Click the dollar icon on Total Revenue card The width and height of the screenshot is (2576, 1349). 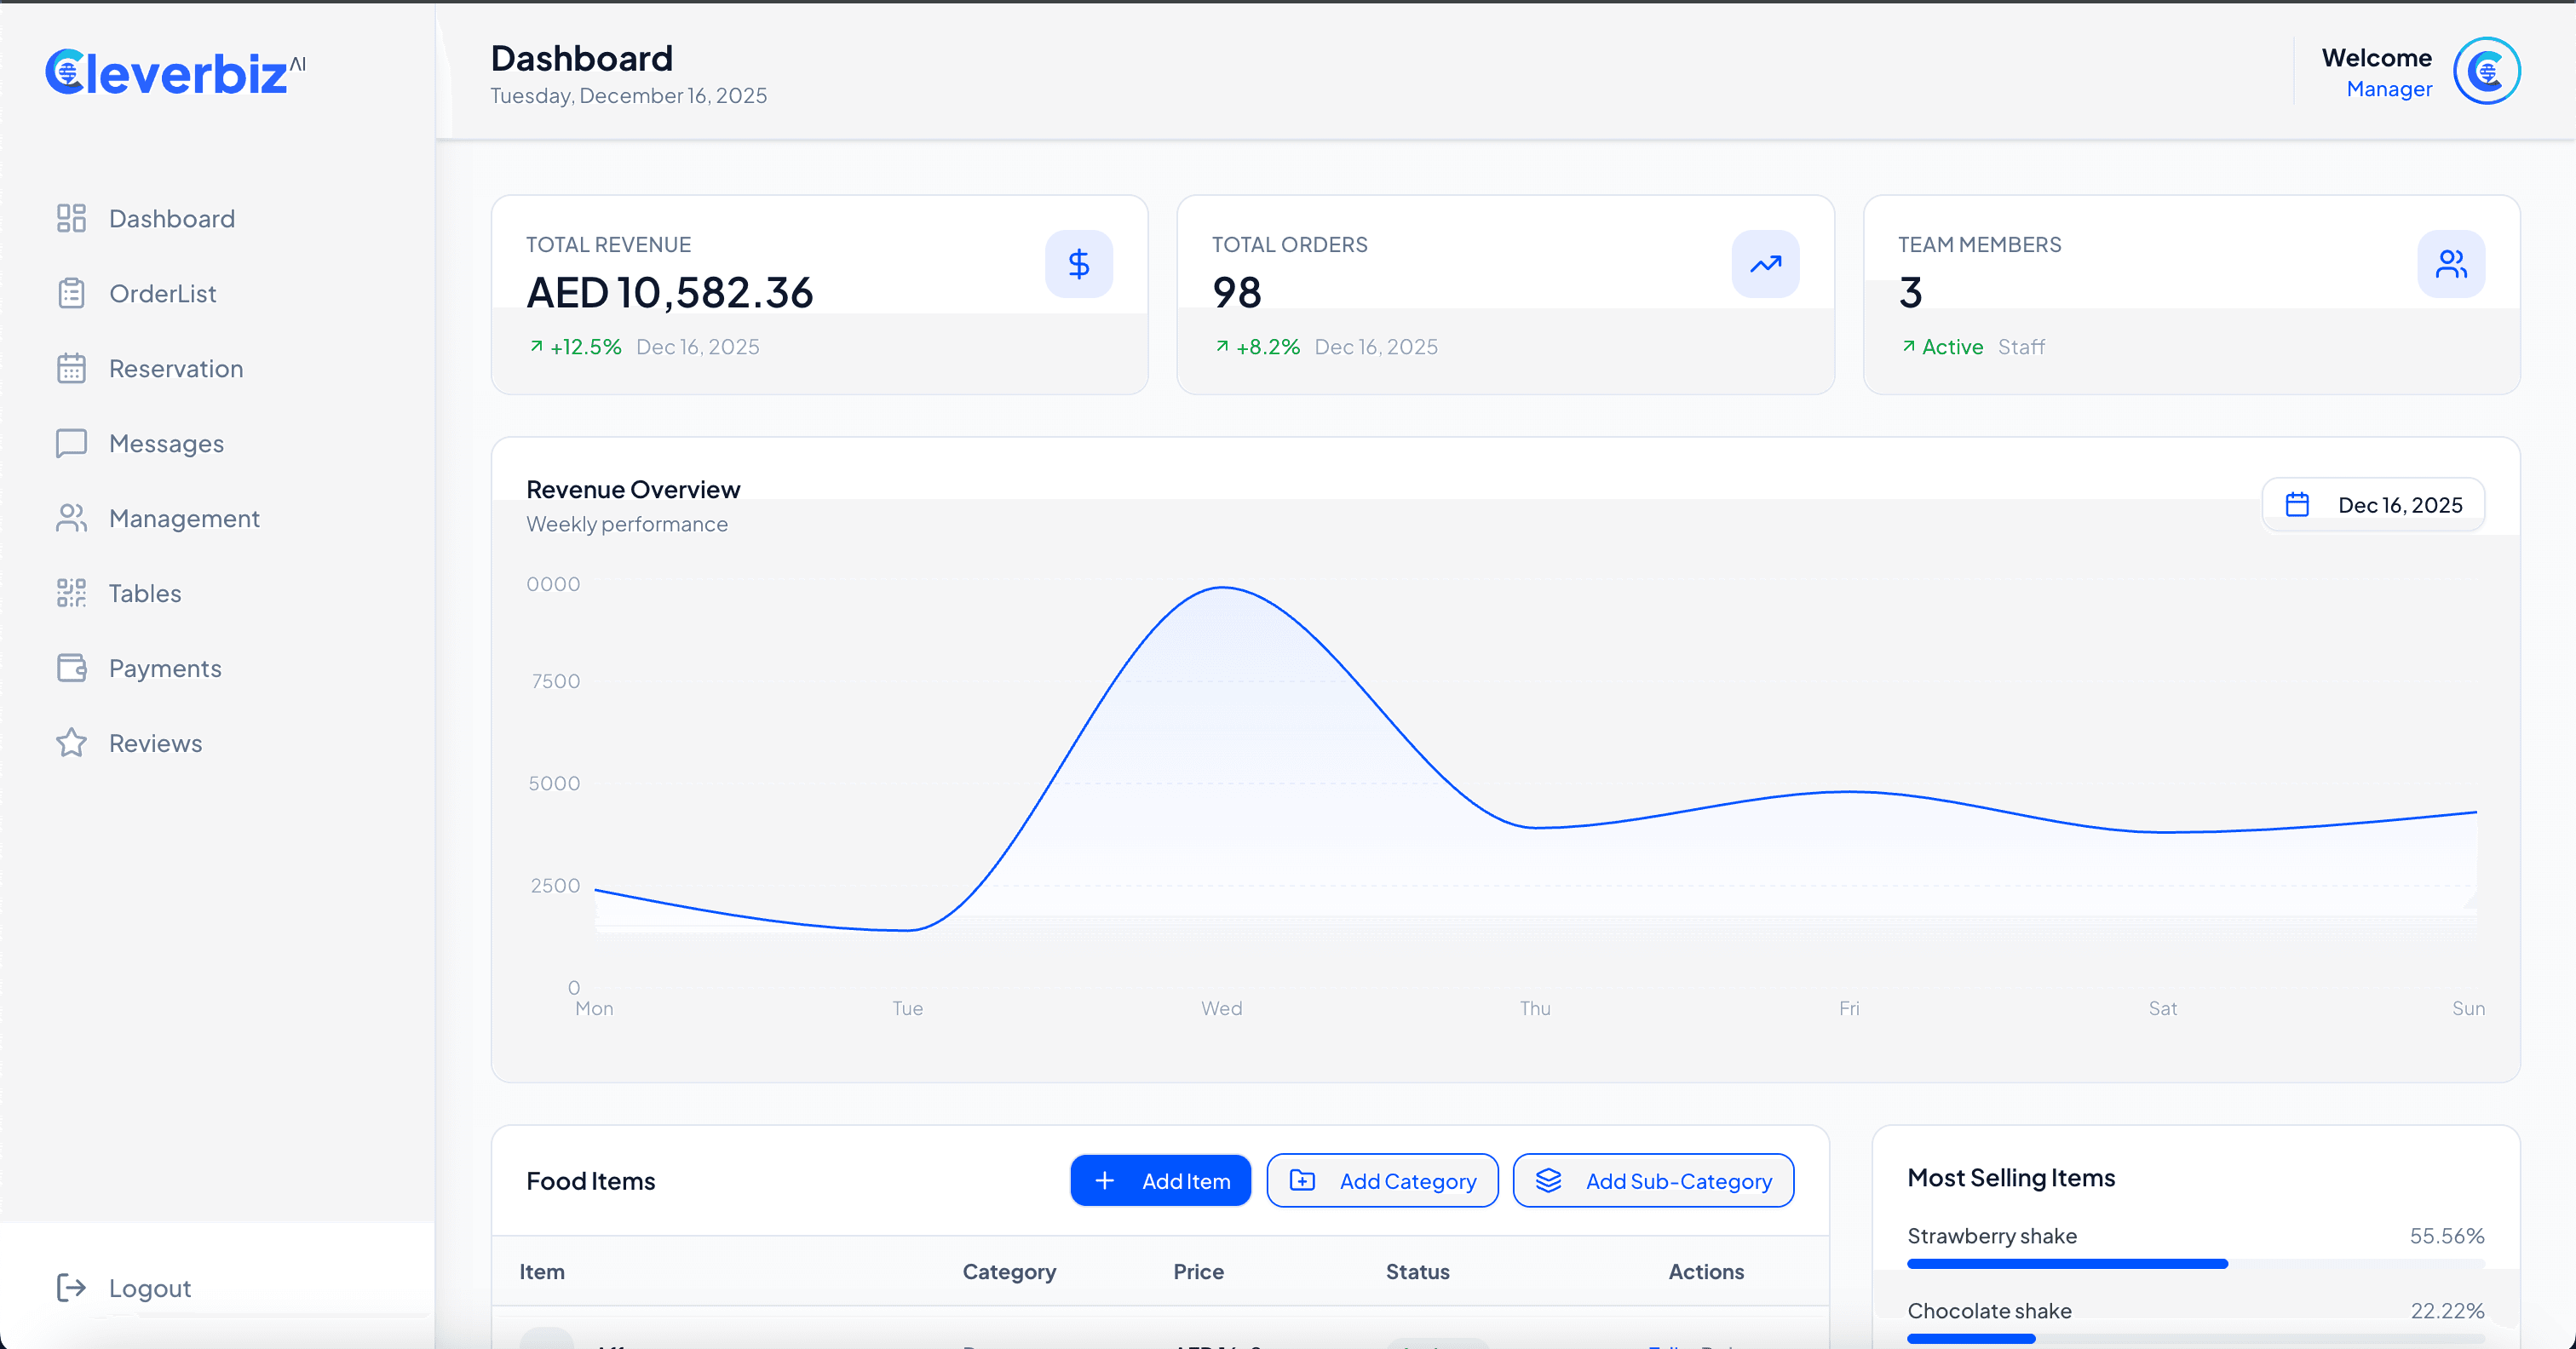tap(1079, 264)
